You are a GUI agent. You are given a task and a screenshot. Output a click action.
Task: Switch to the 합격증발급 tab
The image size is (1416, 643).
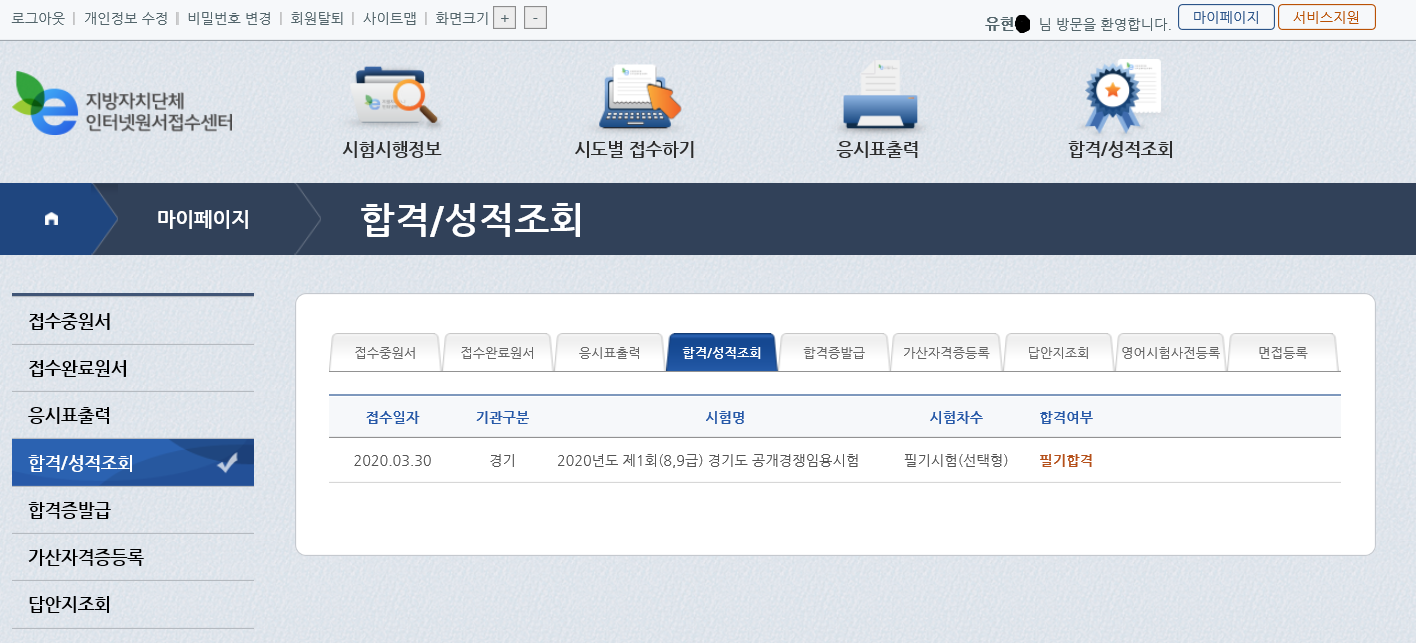tap(833, 353)
